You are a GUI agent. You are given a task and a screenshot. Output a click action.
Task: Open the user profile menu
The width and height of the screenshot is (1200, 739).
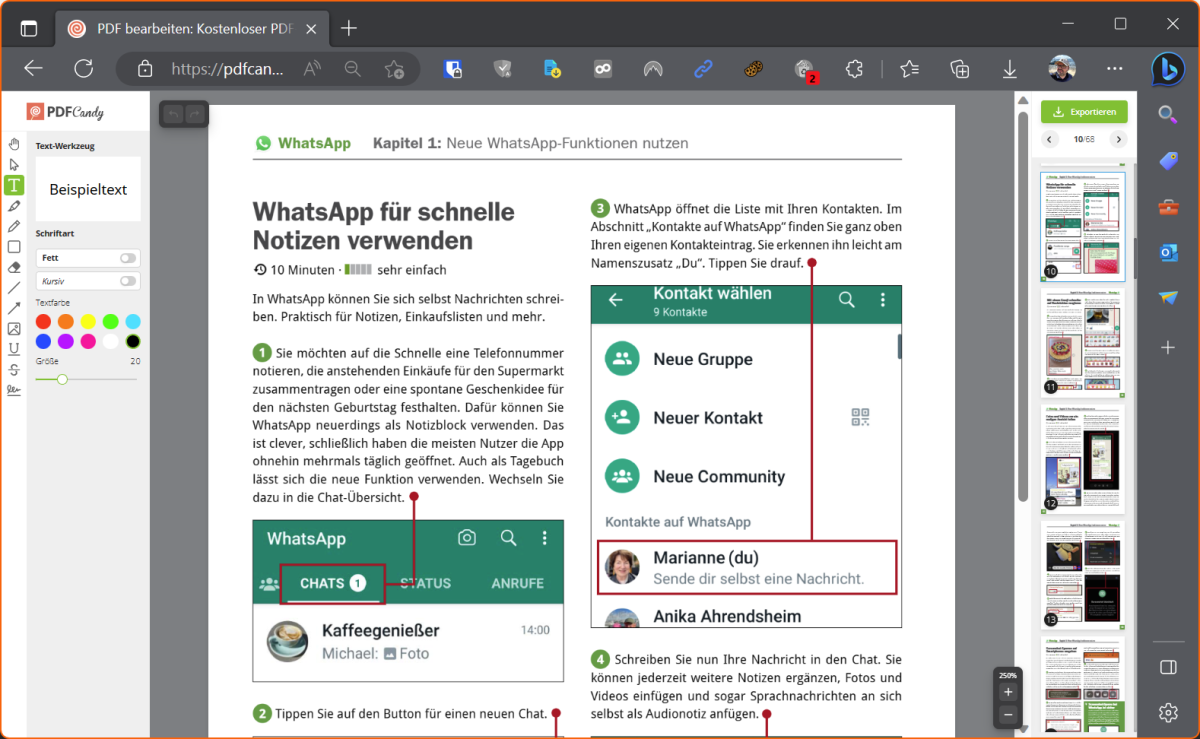[x=1062, y=69]
